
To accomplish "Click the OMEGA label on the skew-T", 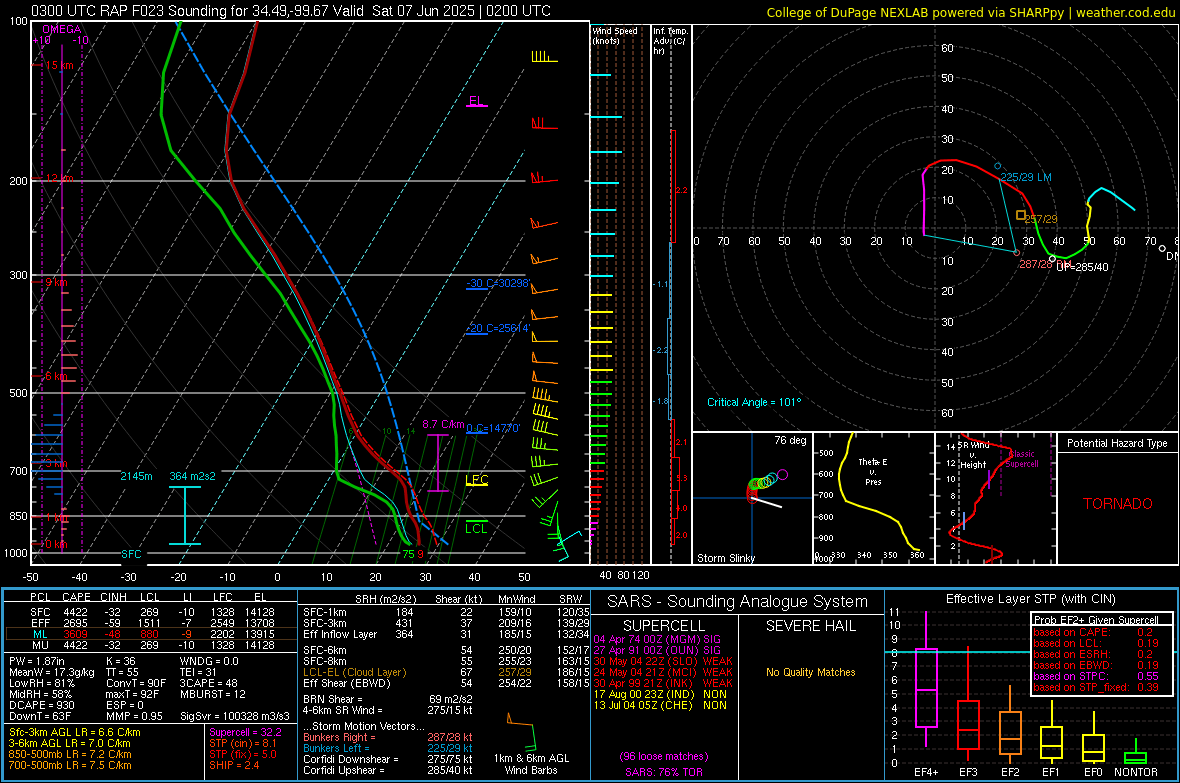I will tap(62, 29).
